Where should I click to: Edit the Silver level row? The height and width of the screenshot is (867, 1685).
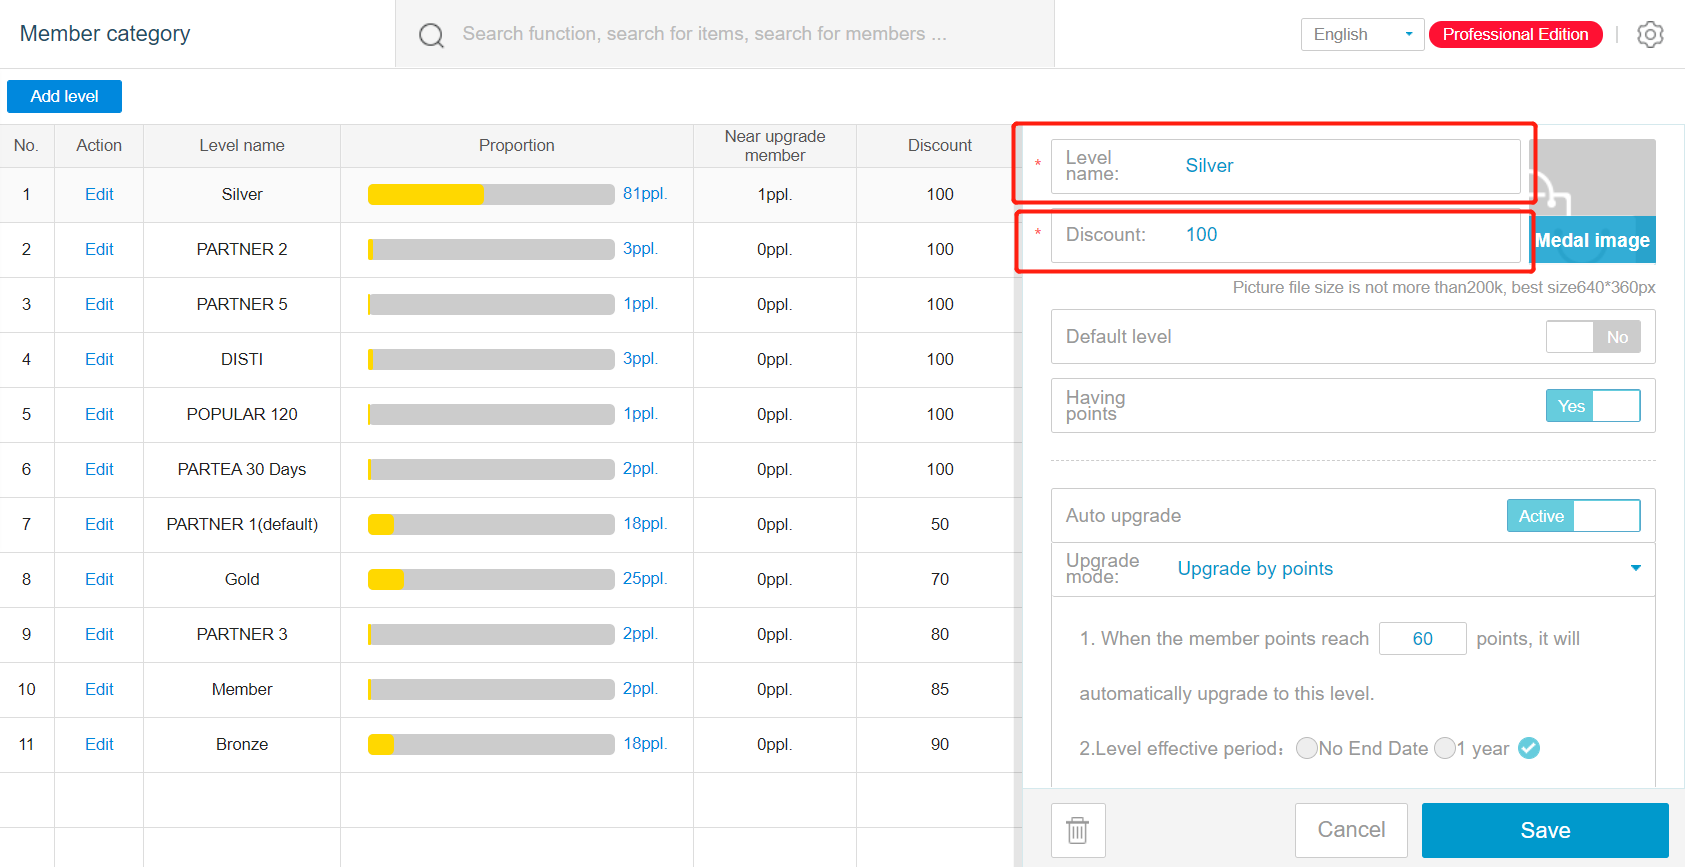pos(99,194)
